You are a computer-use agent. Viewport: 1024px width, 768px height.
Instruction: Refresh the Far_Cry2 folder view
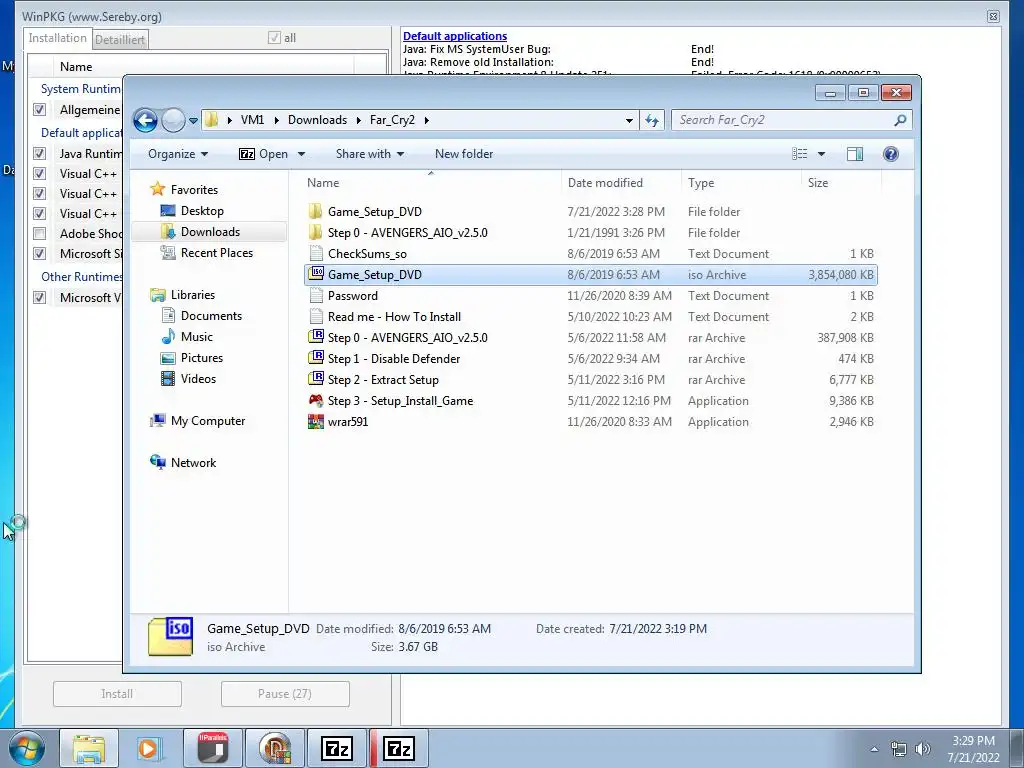click(x=652, y=120)
